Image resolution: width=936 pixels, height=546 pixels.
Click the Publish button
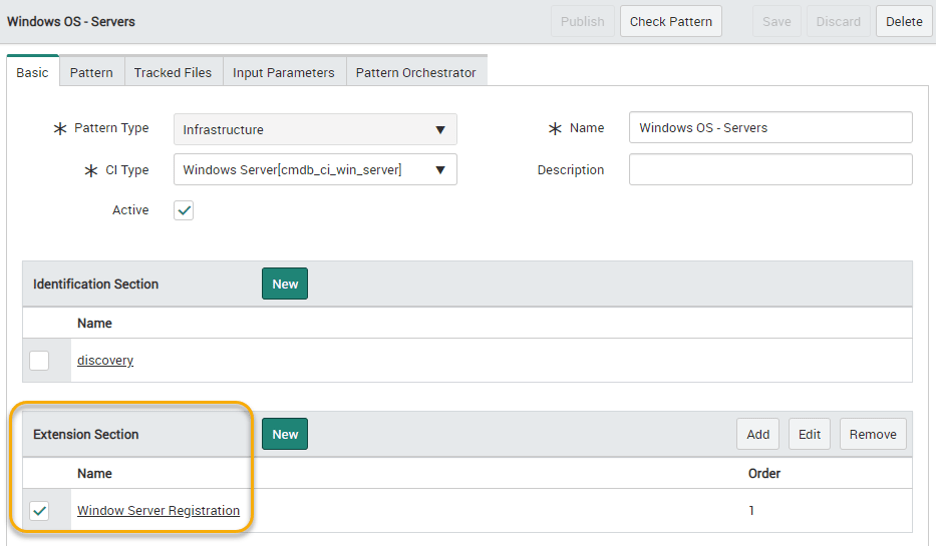(582, 21)
